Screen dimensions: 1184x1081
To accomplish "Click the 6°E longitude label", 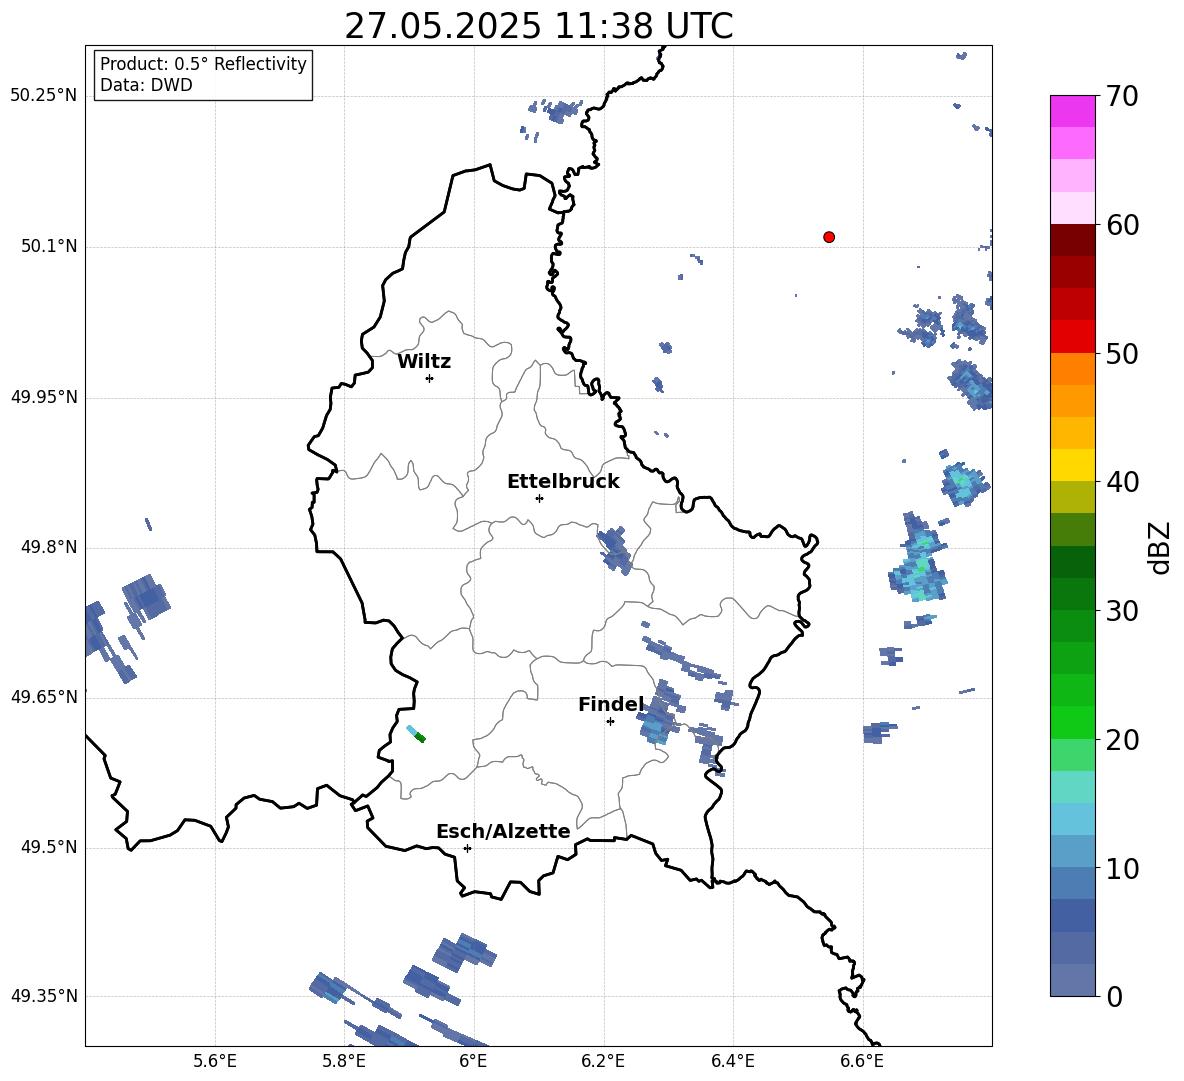I will pyautogui.click(x=473, y=1061).
